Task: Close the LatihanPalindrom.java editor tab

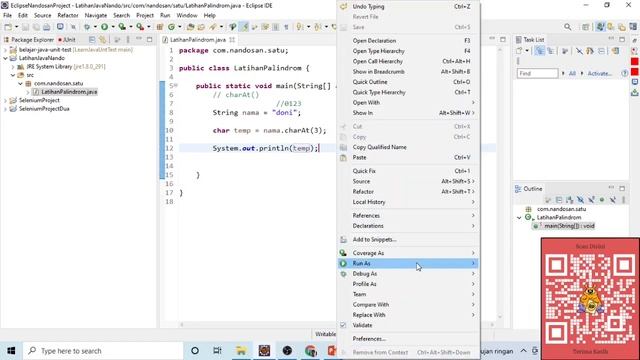Action: tap(232, 40)
